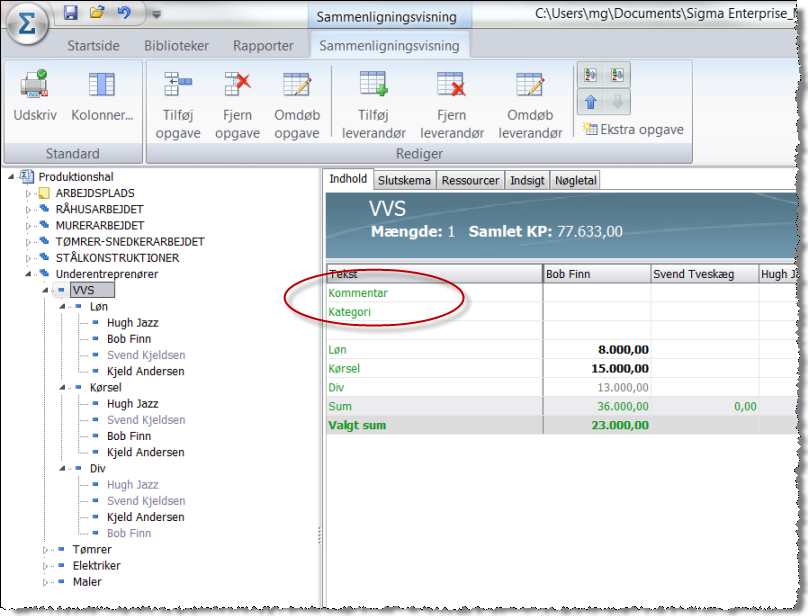Collapse the Produktionshal root node
This screenshot has width=808, height=616.
(x=11, y=177)
